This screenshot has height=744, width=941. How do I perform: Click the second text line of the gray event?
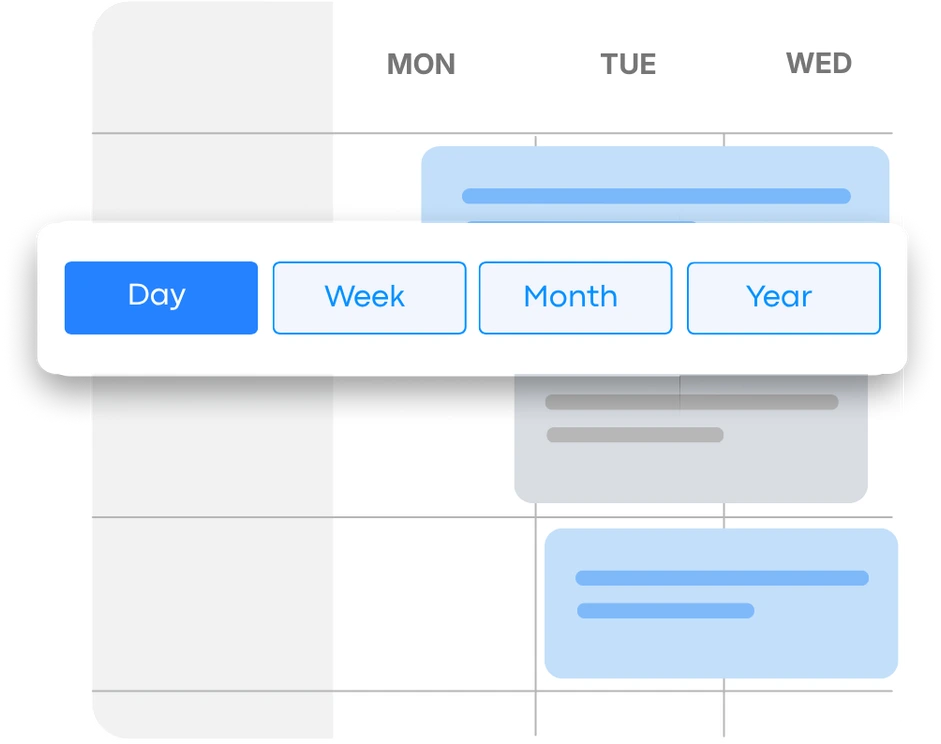636,435
